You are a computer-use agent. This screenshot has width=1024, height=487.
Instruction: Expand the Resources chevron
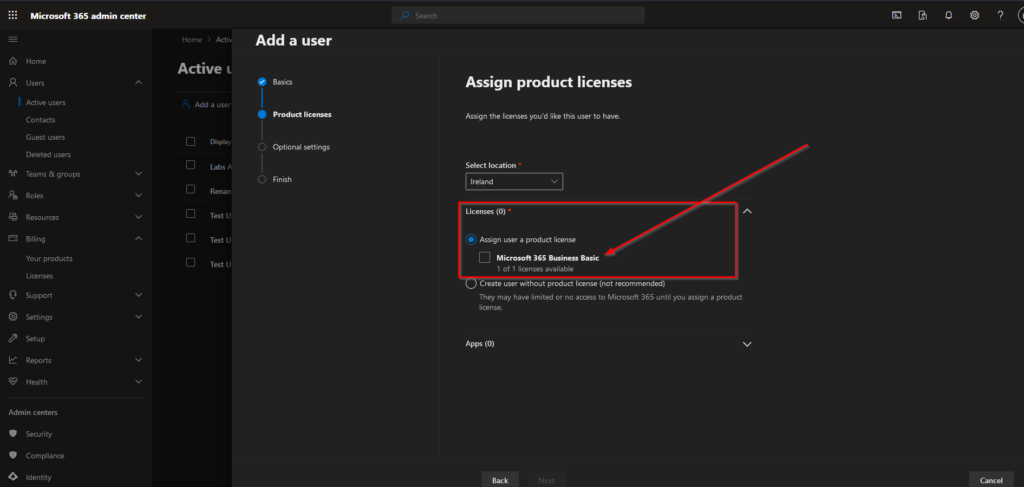(x=138, y=217)
